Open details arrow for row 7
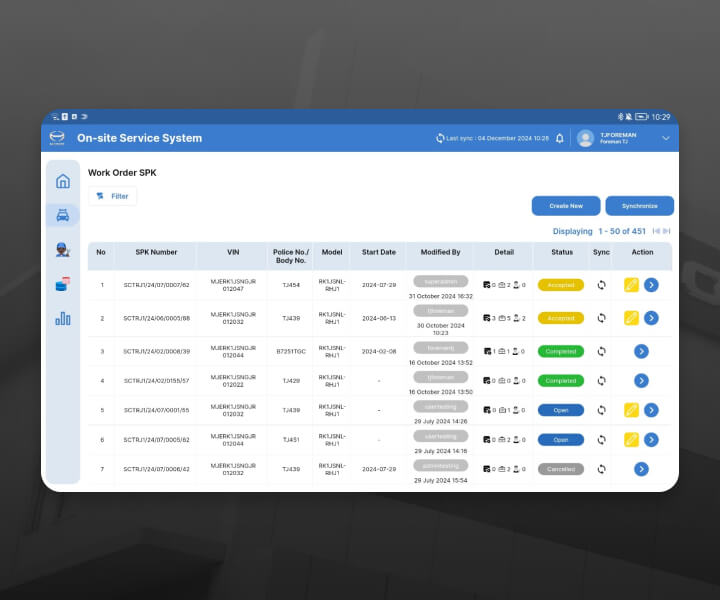 click(641, 469)
